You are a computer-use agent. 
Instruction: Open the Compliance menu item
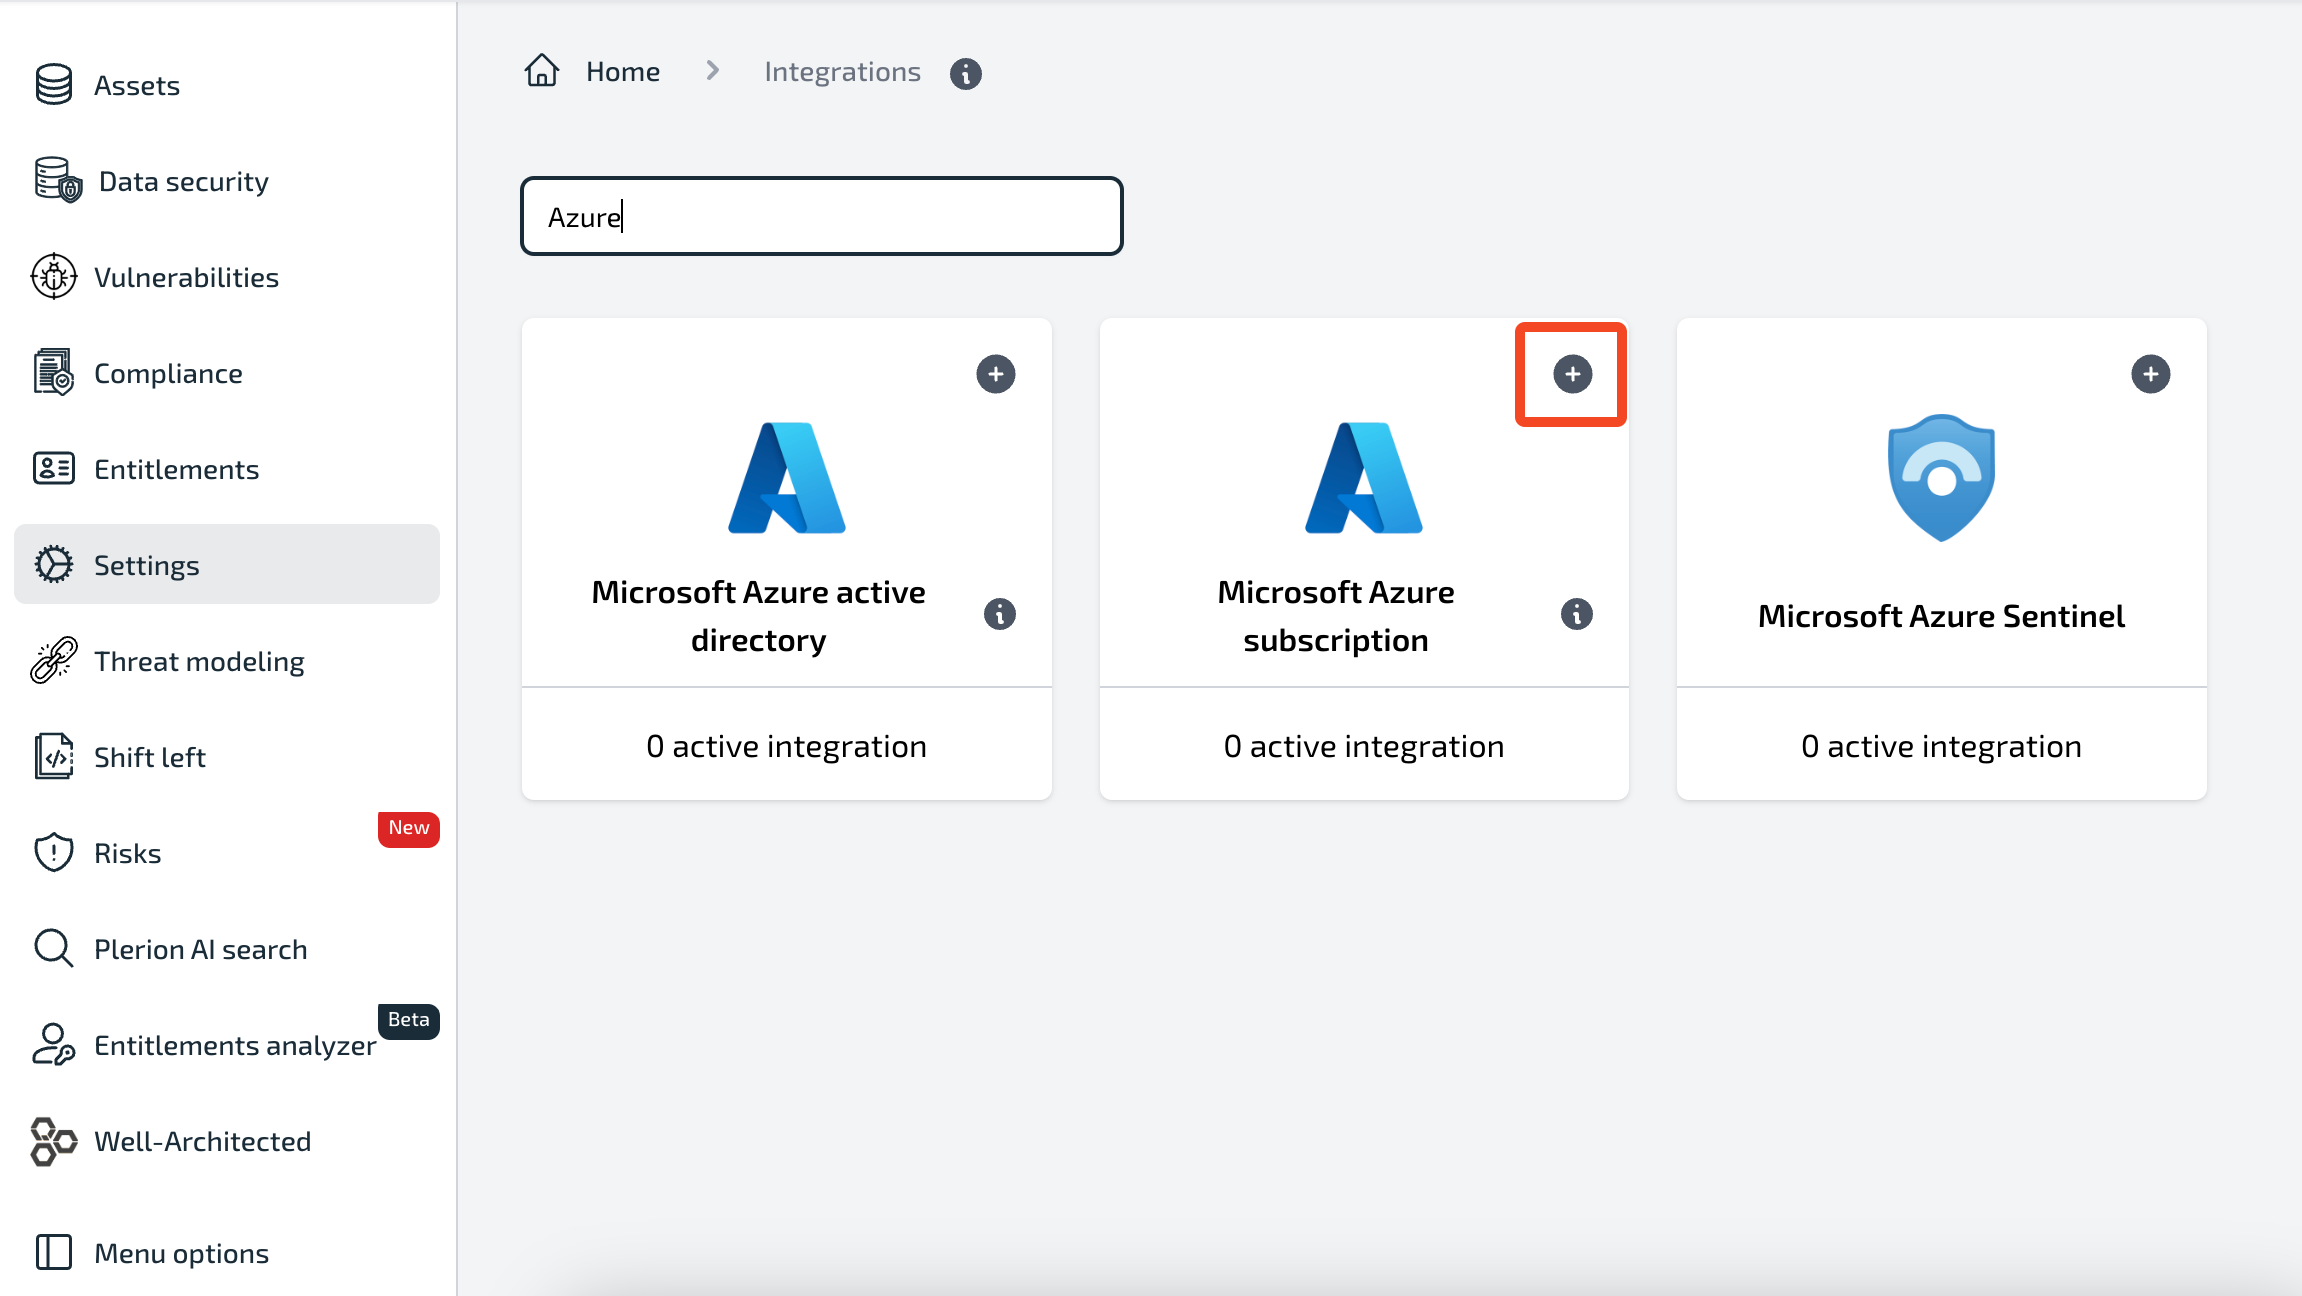tap(227, 374)
